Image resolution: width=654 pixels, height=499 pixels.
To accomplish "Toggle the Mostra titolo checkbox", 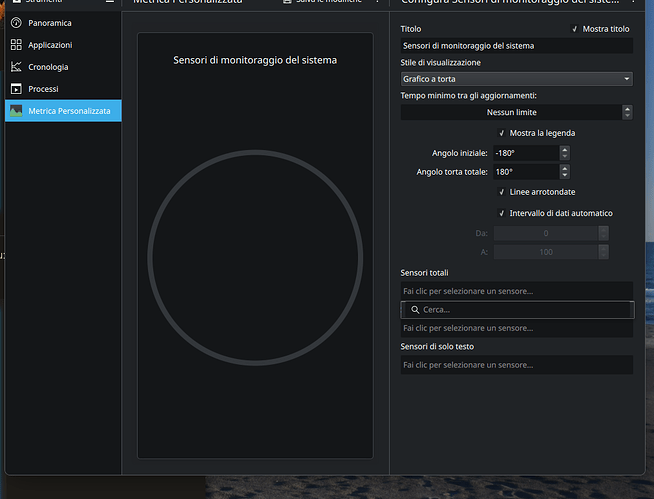I will (575, 29).
